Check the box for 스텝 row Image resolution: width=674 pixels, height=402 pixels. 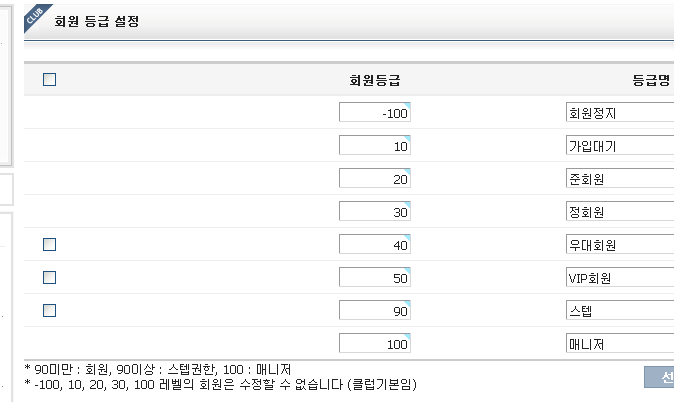pyautogui.click(x=49, y=310)
